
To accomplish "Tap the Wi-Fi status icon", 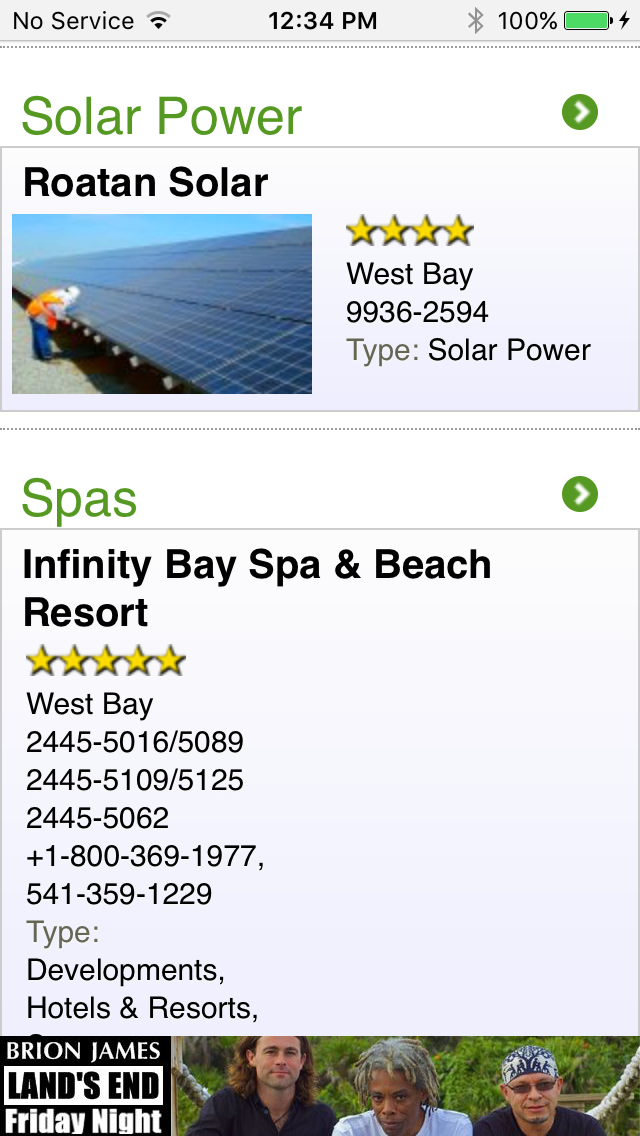I will [x=158, y=20].
